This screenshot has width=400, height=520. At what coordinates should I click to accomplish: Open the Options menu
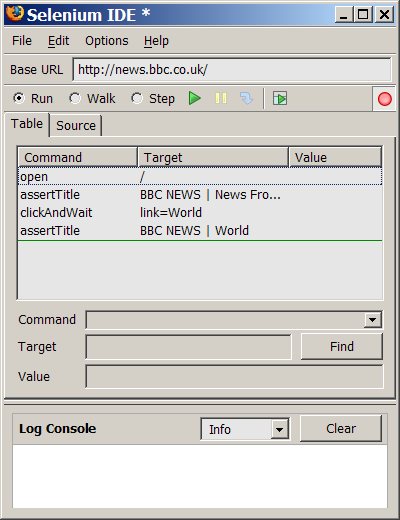[x=107, y=41]
